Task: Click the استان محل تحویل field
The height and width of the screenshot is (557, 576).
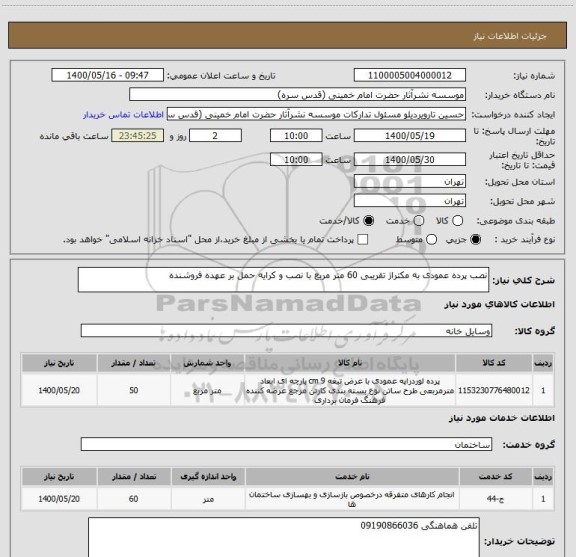Action: 410,182
